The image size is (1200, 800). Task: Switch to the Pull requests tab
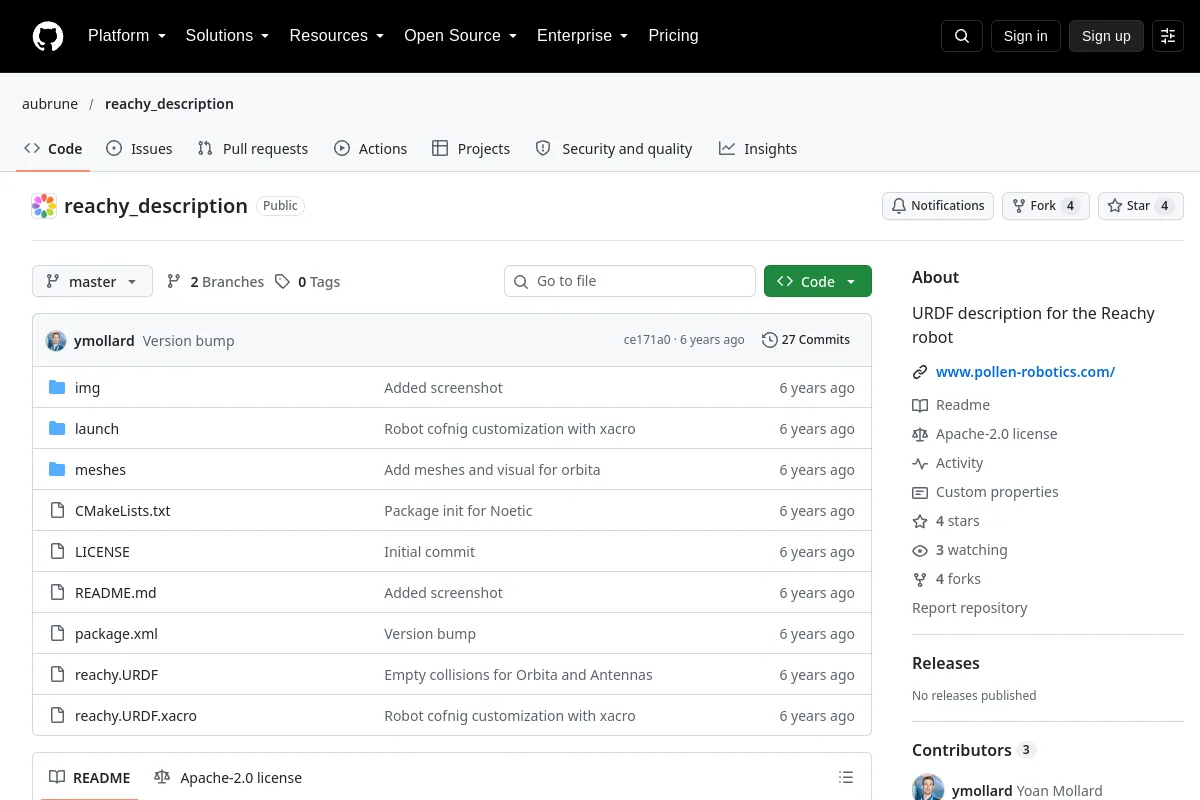(x=253, y=149)
